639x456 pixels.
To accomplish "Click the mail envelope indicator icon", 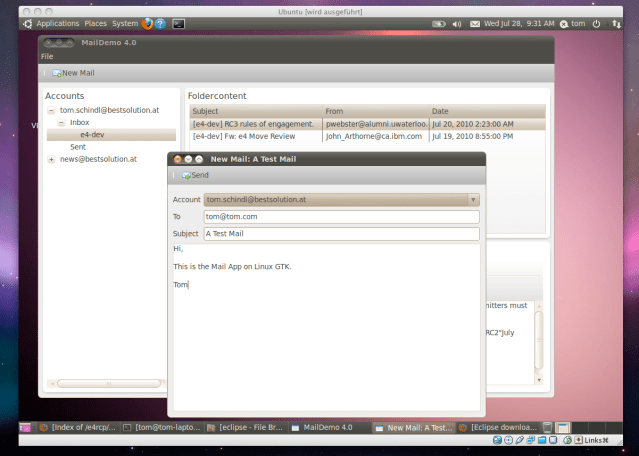I will 474,23.
